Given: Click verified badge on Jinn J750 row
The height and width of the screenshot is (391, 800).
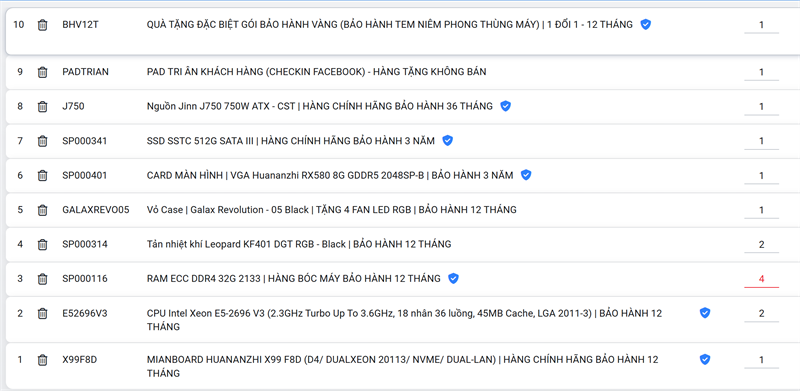Looking at the screenshot, I should [x=505, y=106].
